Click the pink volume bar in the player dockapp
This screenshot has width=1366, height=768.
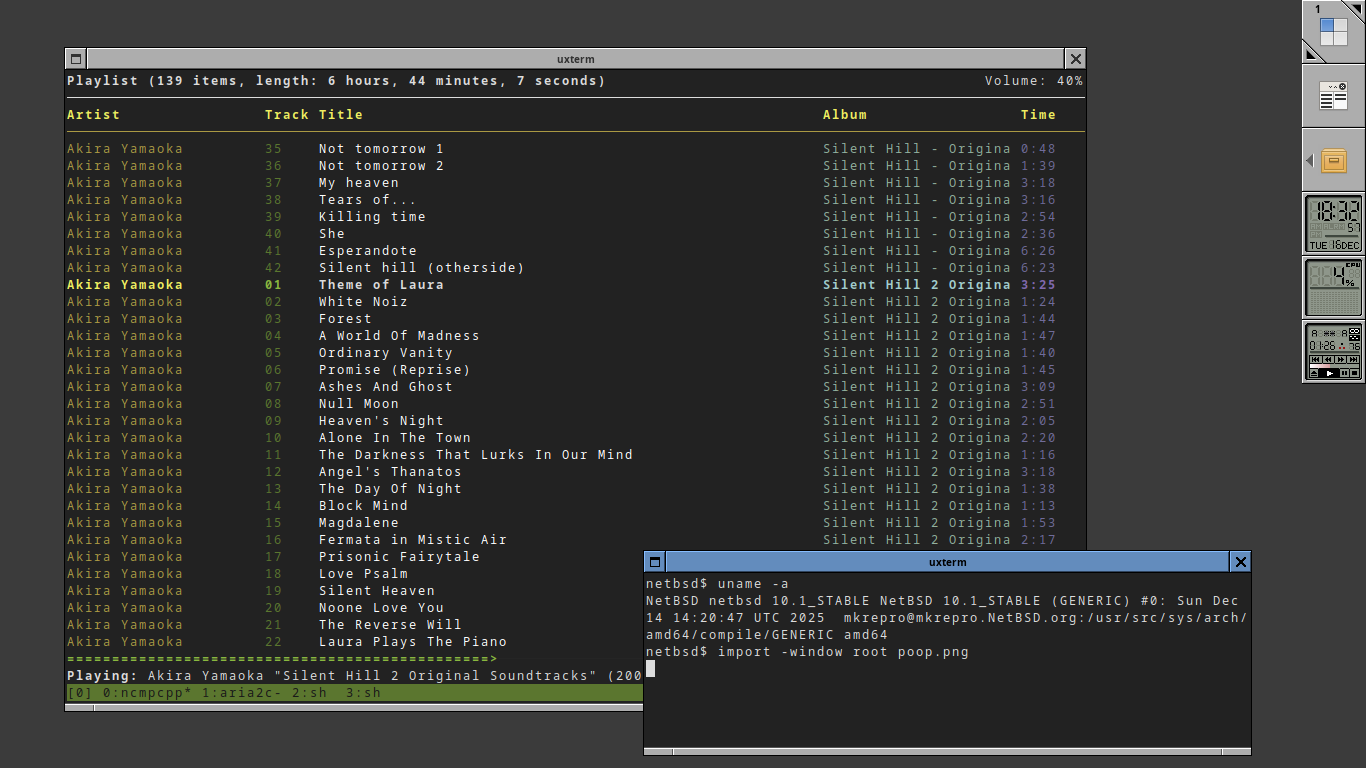1334,366
